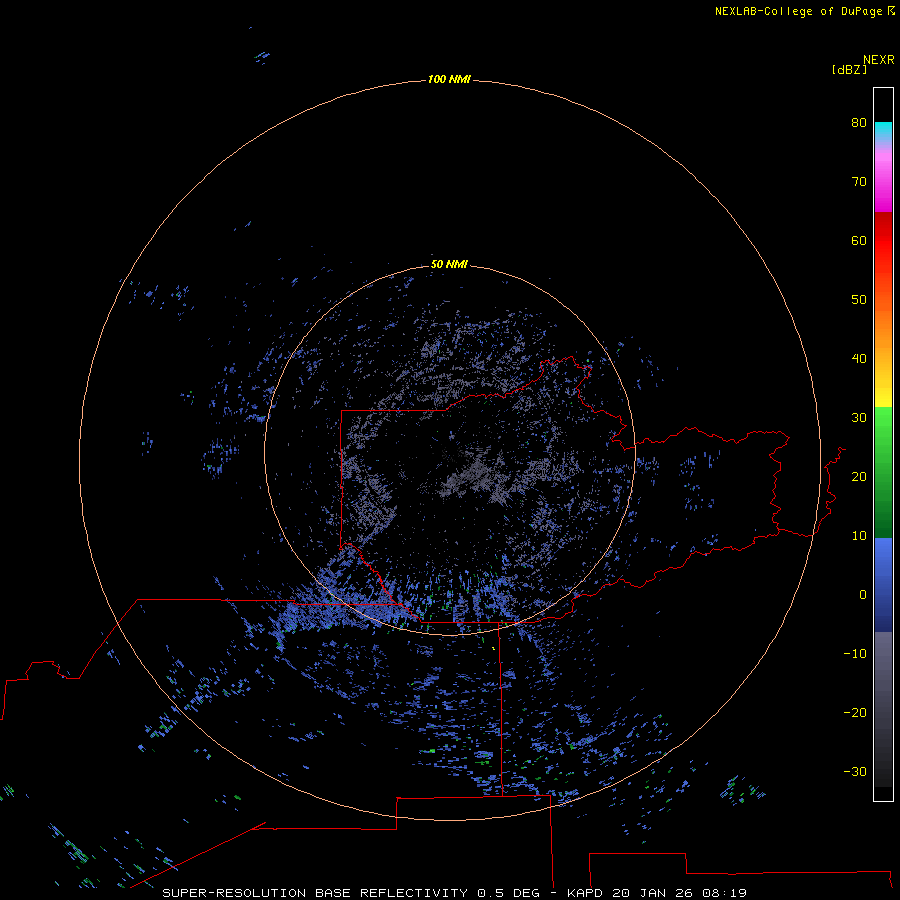900x900 pixels.
Task: Click the 20 dBZ scale value
Action: click(x=859, y=477)
